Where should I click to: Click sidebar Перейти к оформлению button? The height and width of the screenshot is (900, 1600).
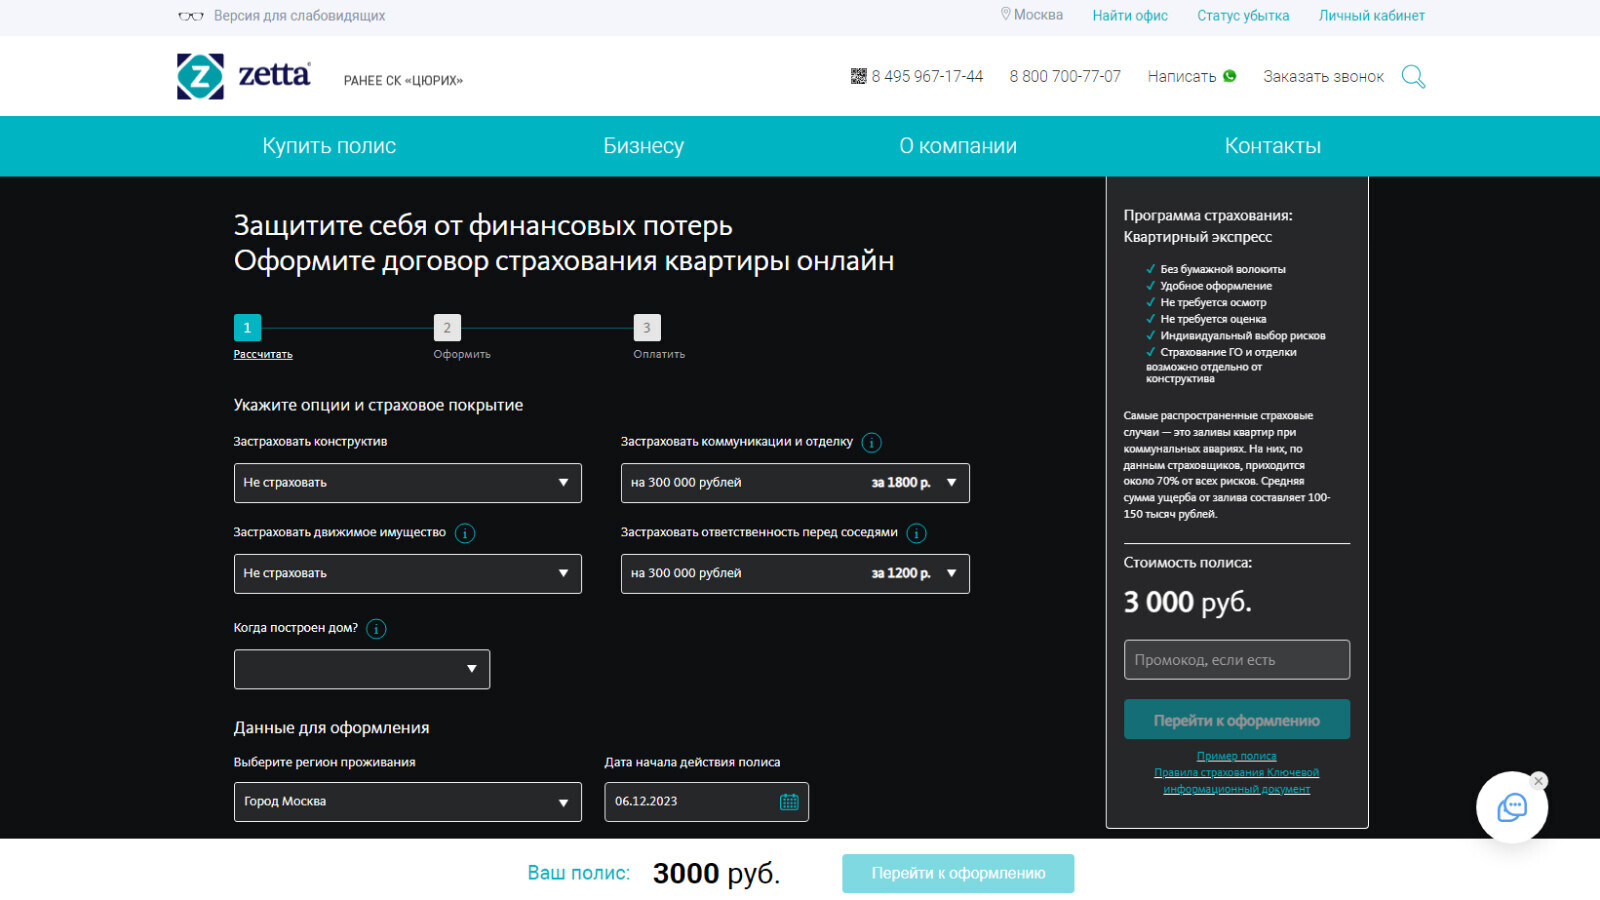point(1237,720)
